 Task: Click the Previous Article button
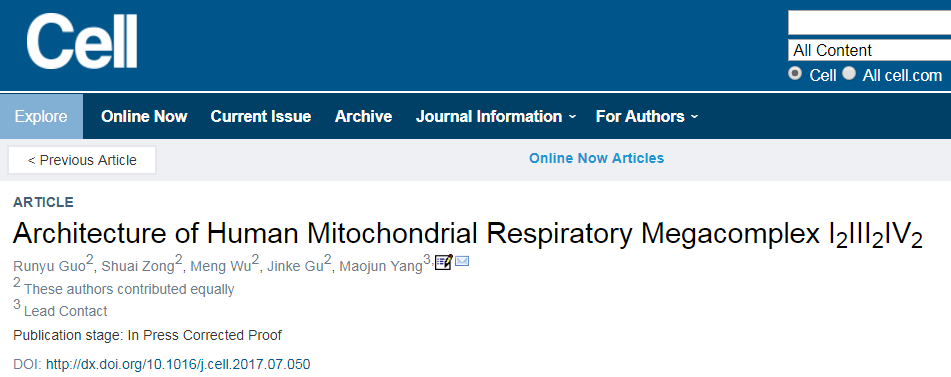(82, 160)
